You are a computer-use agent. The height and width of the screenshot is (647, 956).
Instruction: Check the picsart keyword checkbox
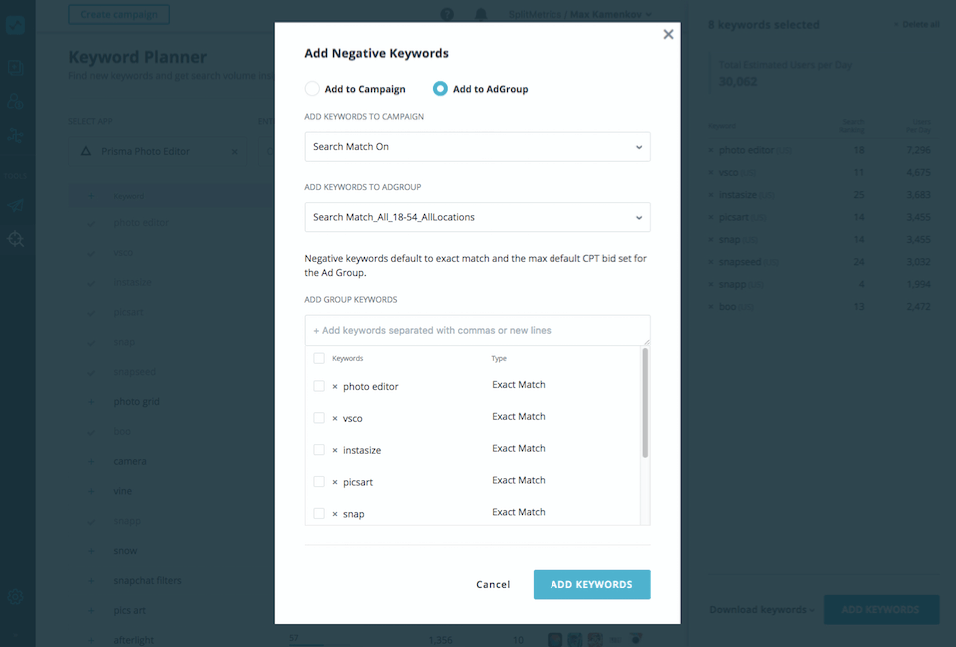pyautogui.click(x=319, y=480)
